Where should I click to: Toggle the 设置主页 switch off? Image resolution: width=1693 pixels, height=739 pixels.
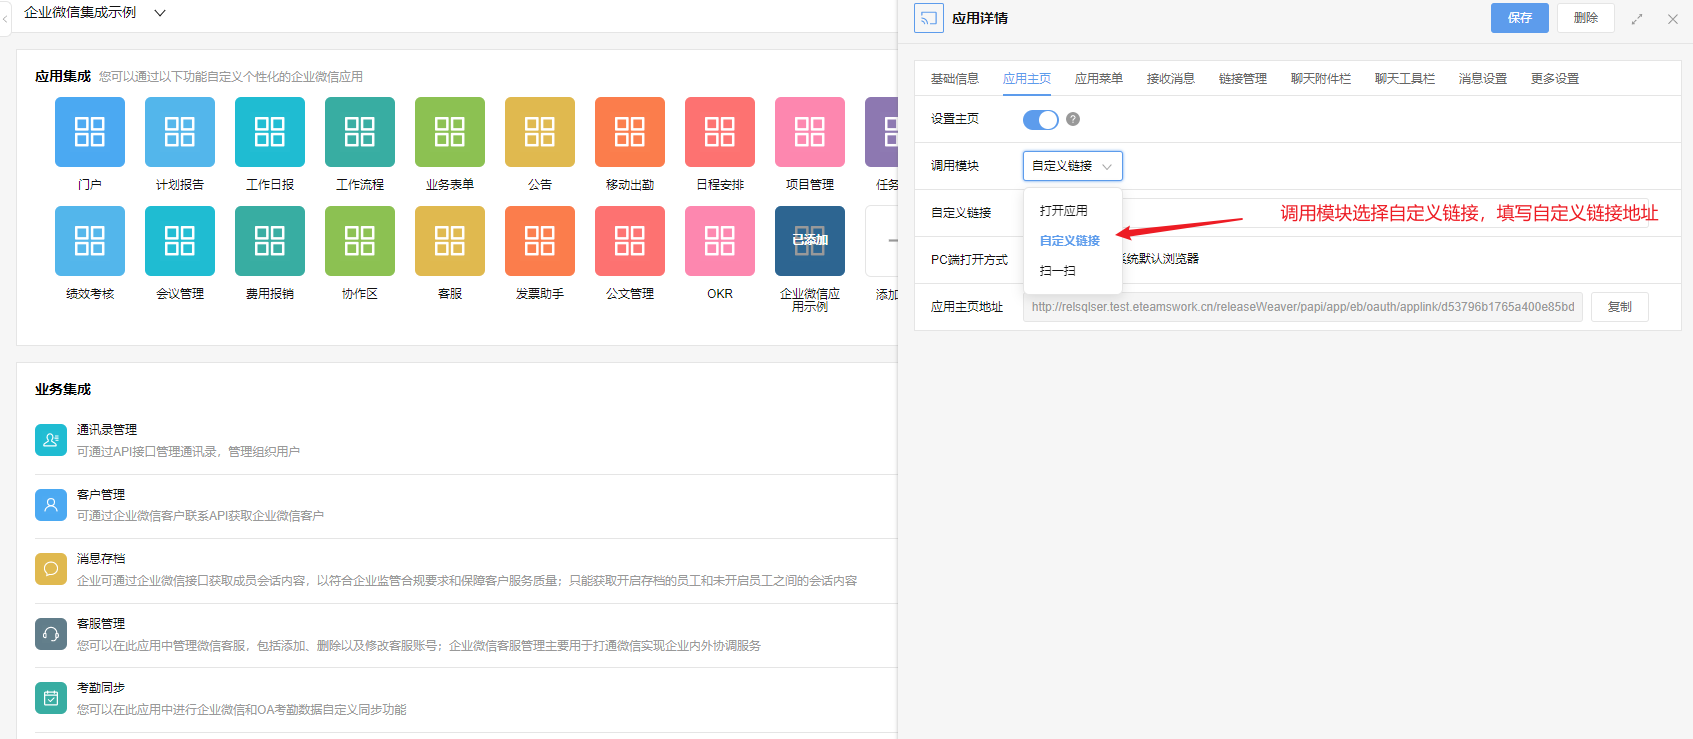pyautogui.click(x=1041, y=120)
